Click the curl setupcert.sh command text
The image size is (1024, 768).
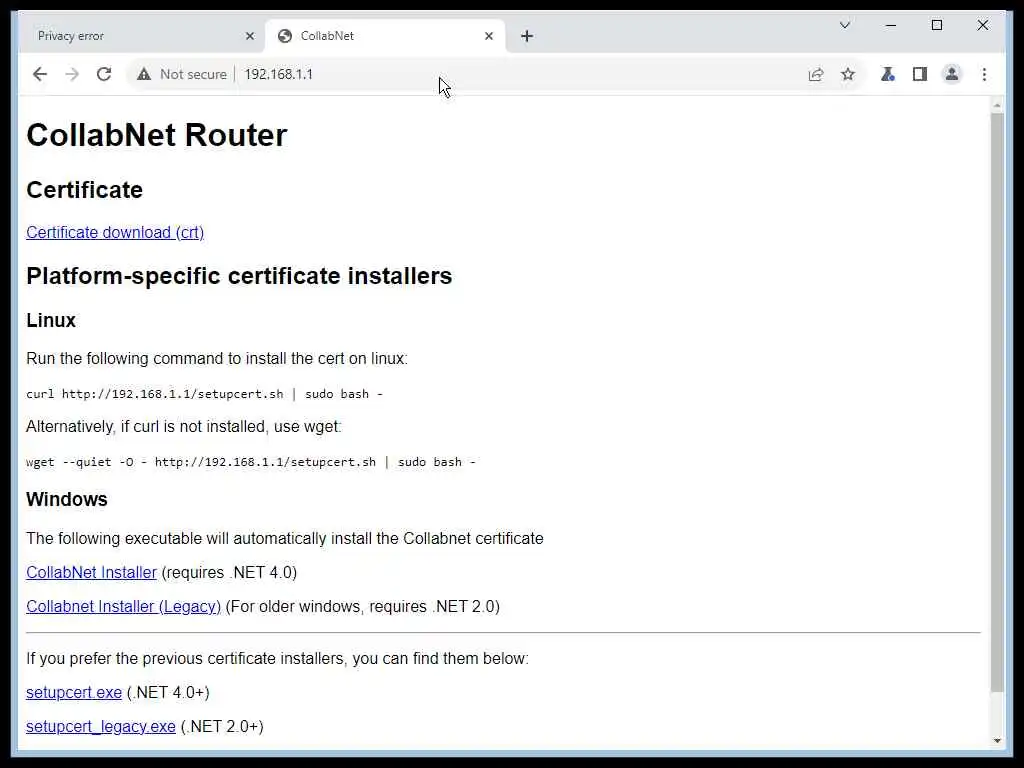[204, 394]
